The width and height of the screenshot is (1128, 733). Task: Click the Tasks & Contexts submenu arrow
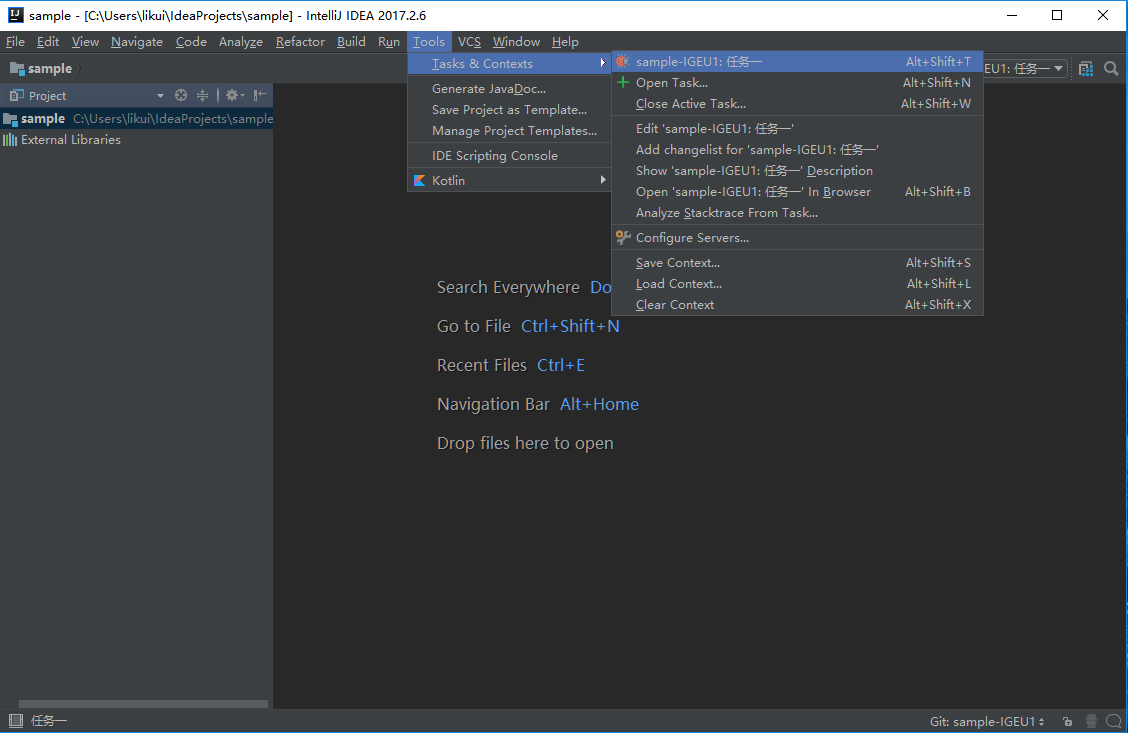tap(603, 63)
